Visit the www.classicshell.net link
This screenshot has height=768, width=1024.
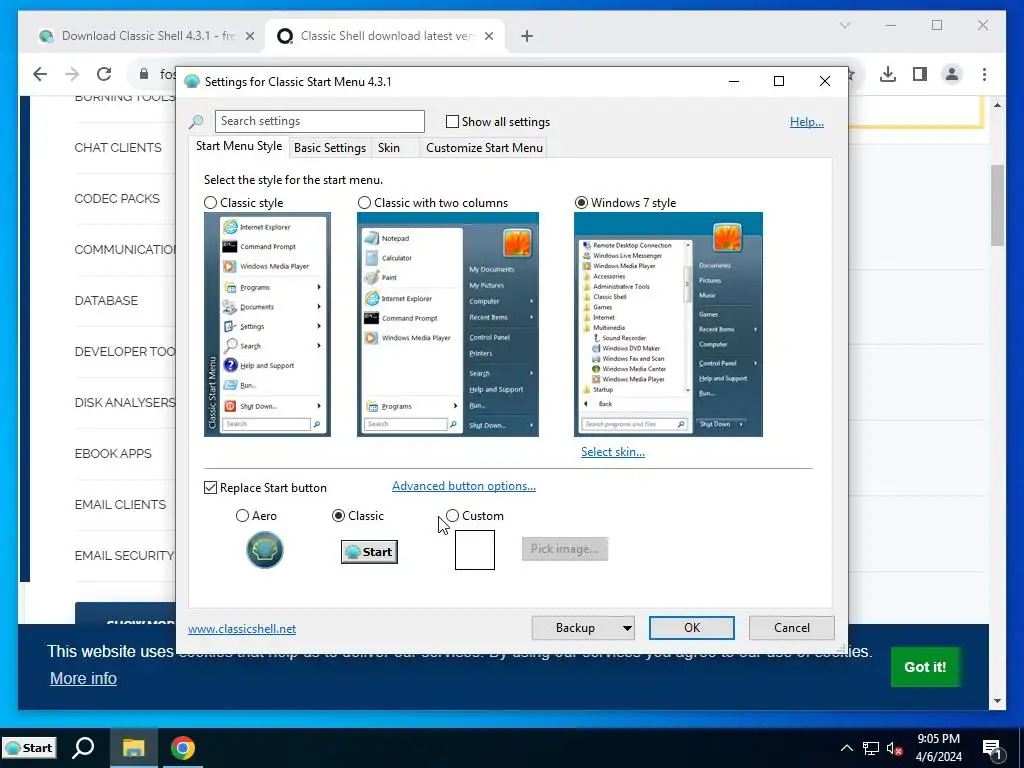tap(242, 629)
